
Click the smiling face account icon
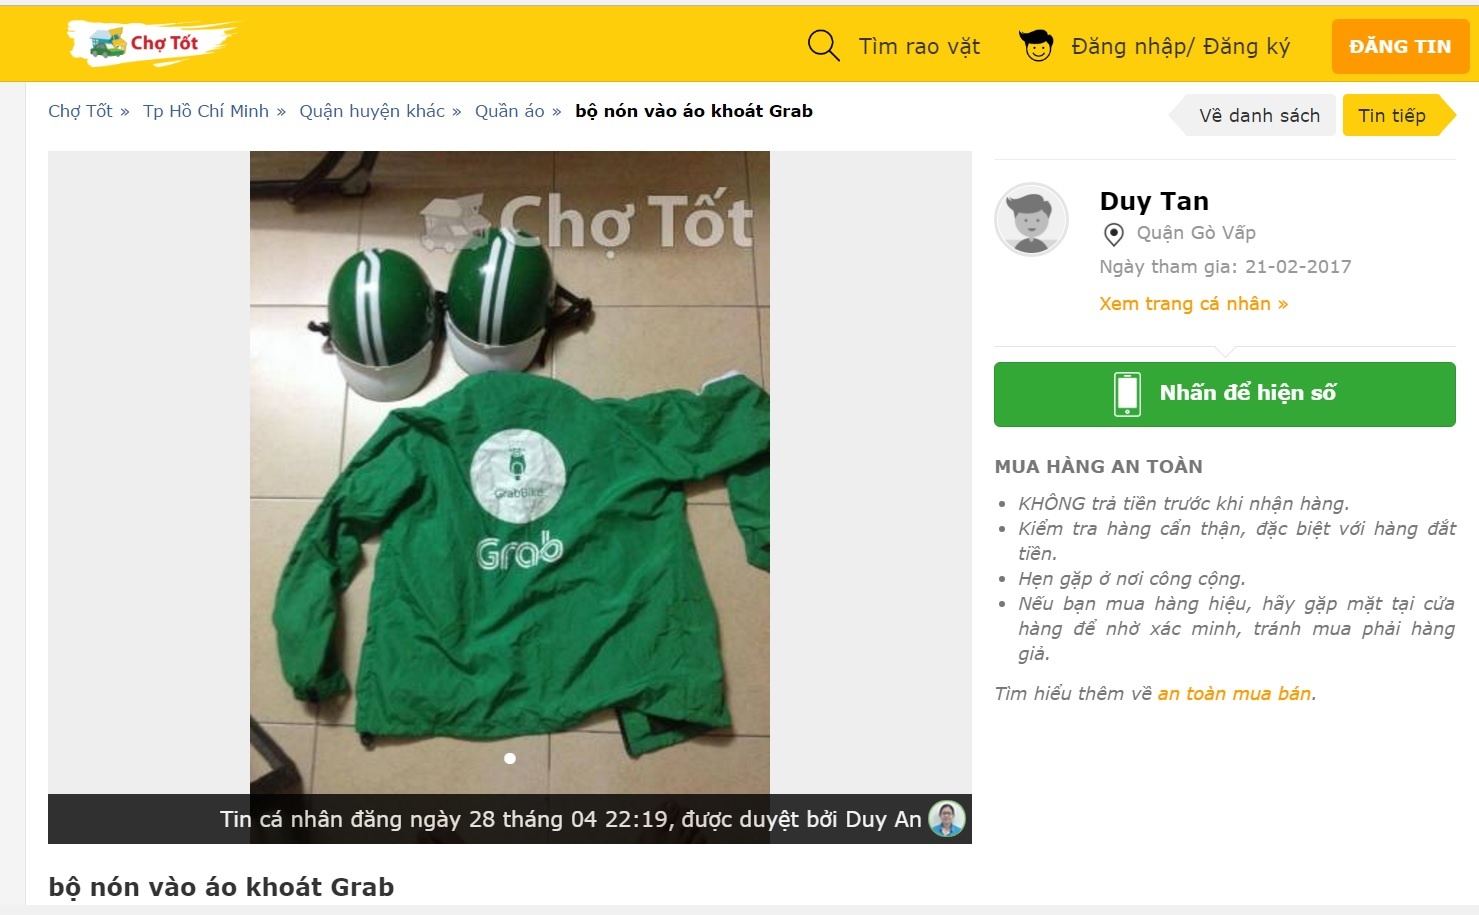pyautogui.click(x=1035, y=45)
